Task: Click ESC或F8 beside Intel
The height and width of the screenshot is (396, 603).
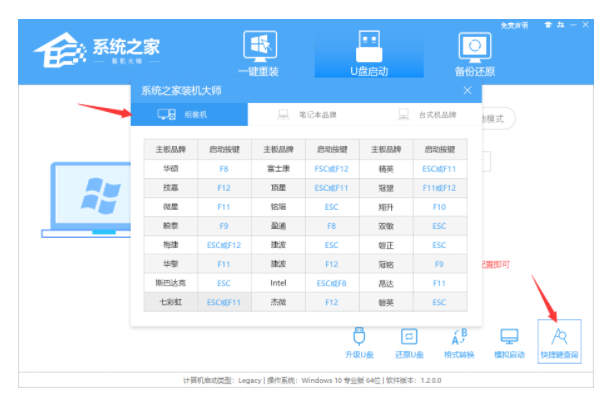Action: (x=331, y=283)
